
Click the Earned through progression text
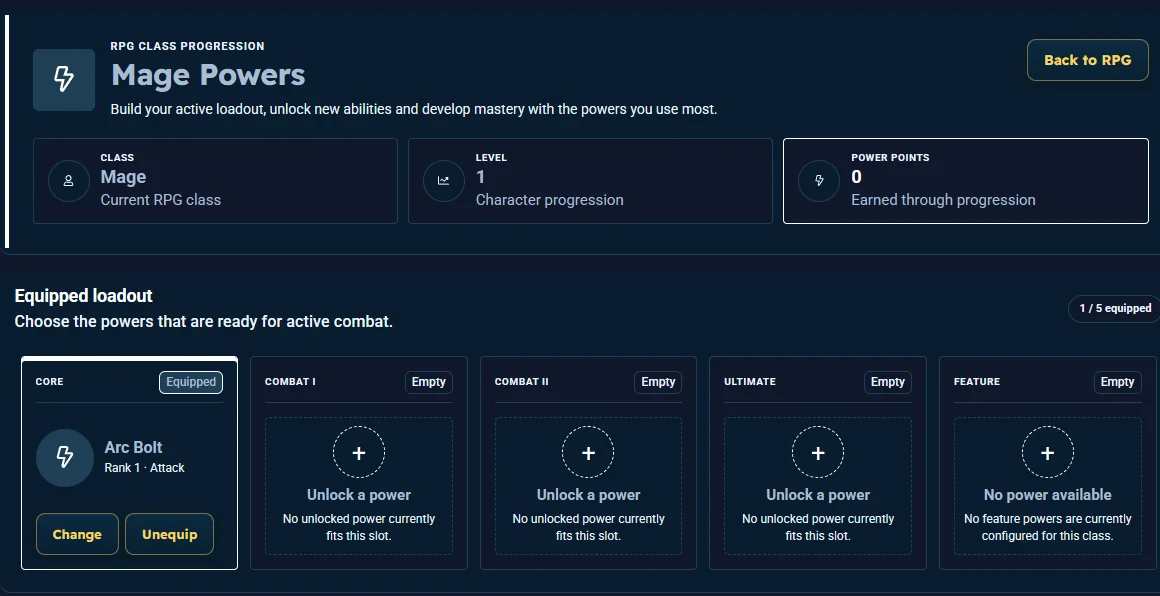click(x=943, y=200)
